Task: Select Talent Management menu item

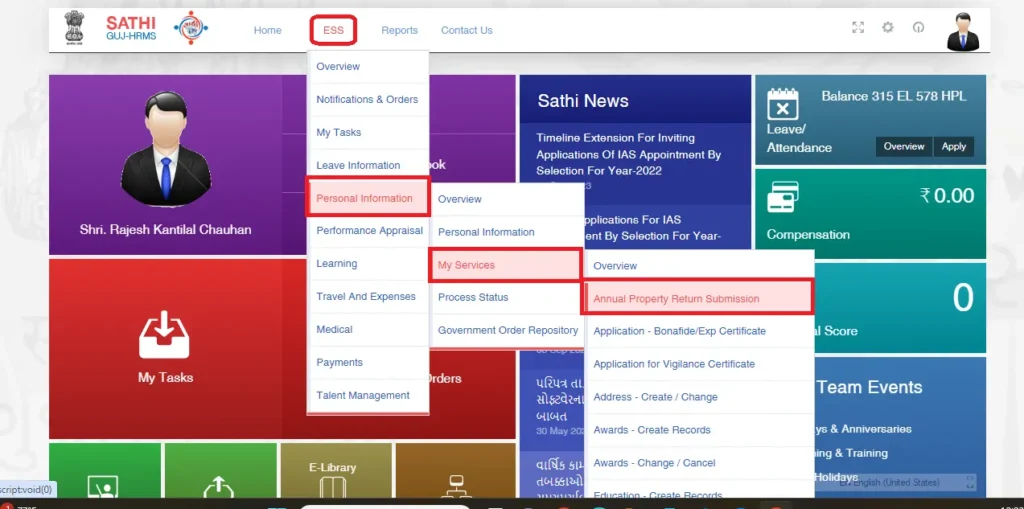Action: tap(368, 395)
